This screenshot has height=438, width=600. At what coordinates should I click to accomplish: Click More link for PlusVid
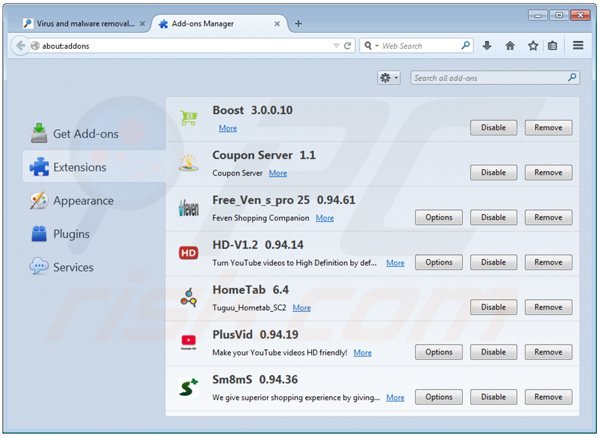(x=362, y=353)
